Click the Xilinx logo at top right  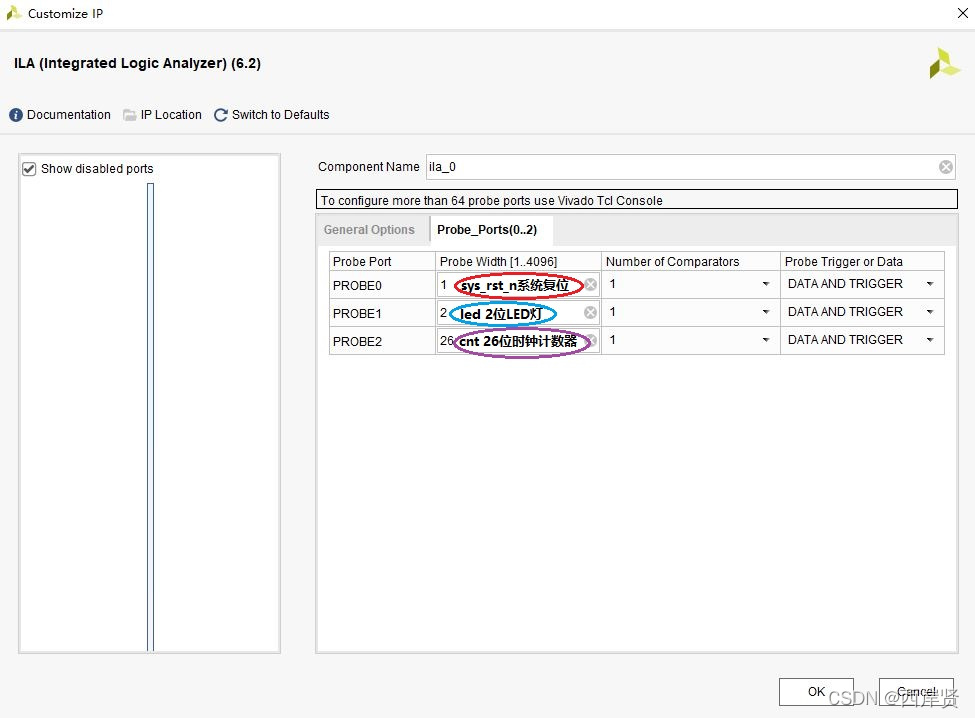tap(944, 63)
